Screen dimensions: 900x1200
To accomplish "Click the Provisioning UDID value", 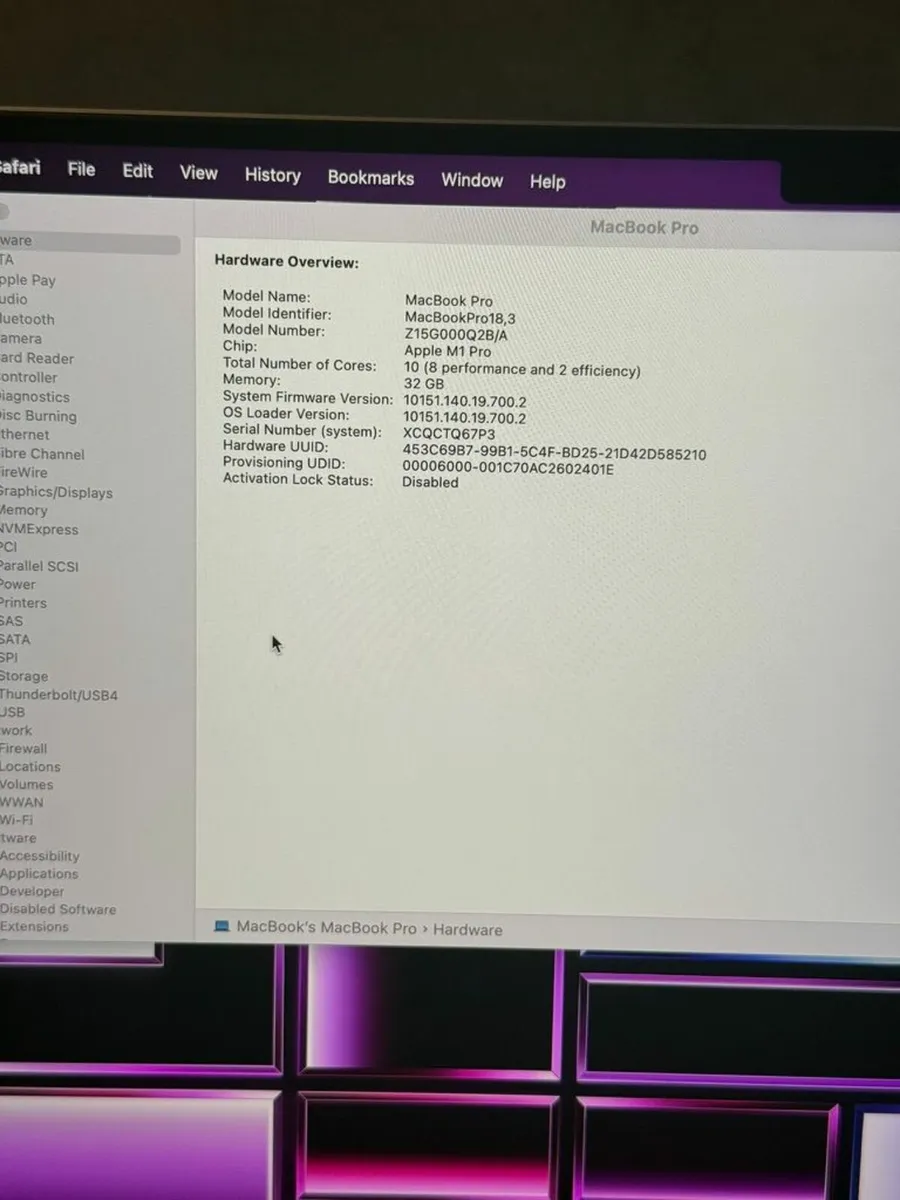I will pyautogui.click(x=508, y=468).
